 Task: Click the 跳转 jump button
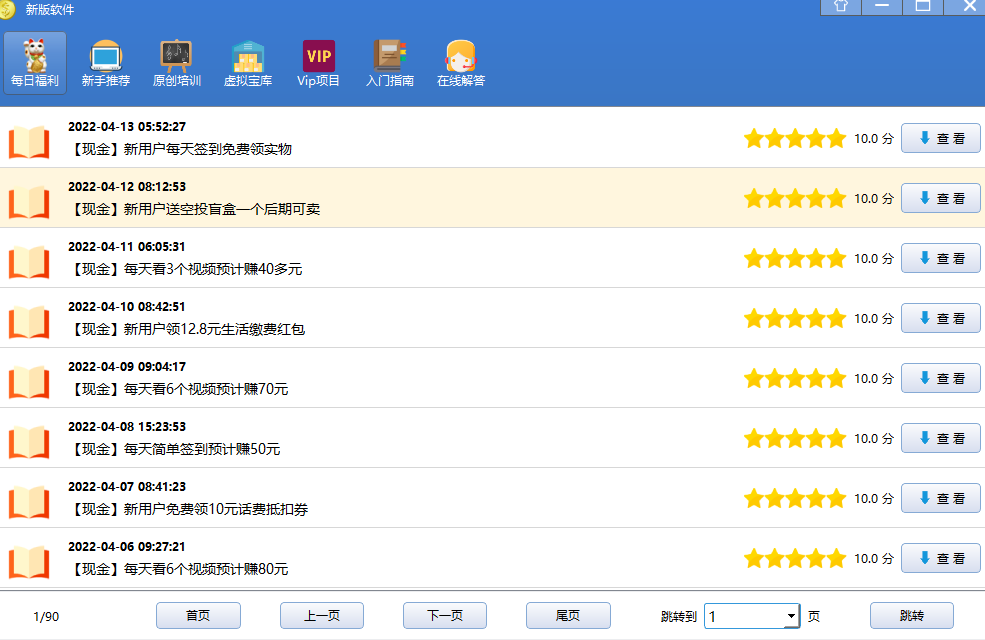coord(912,616)
